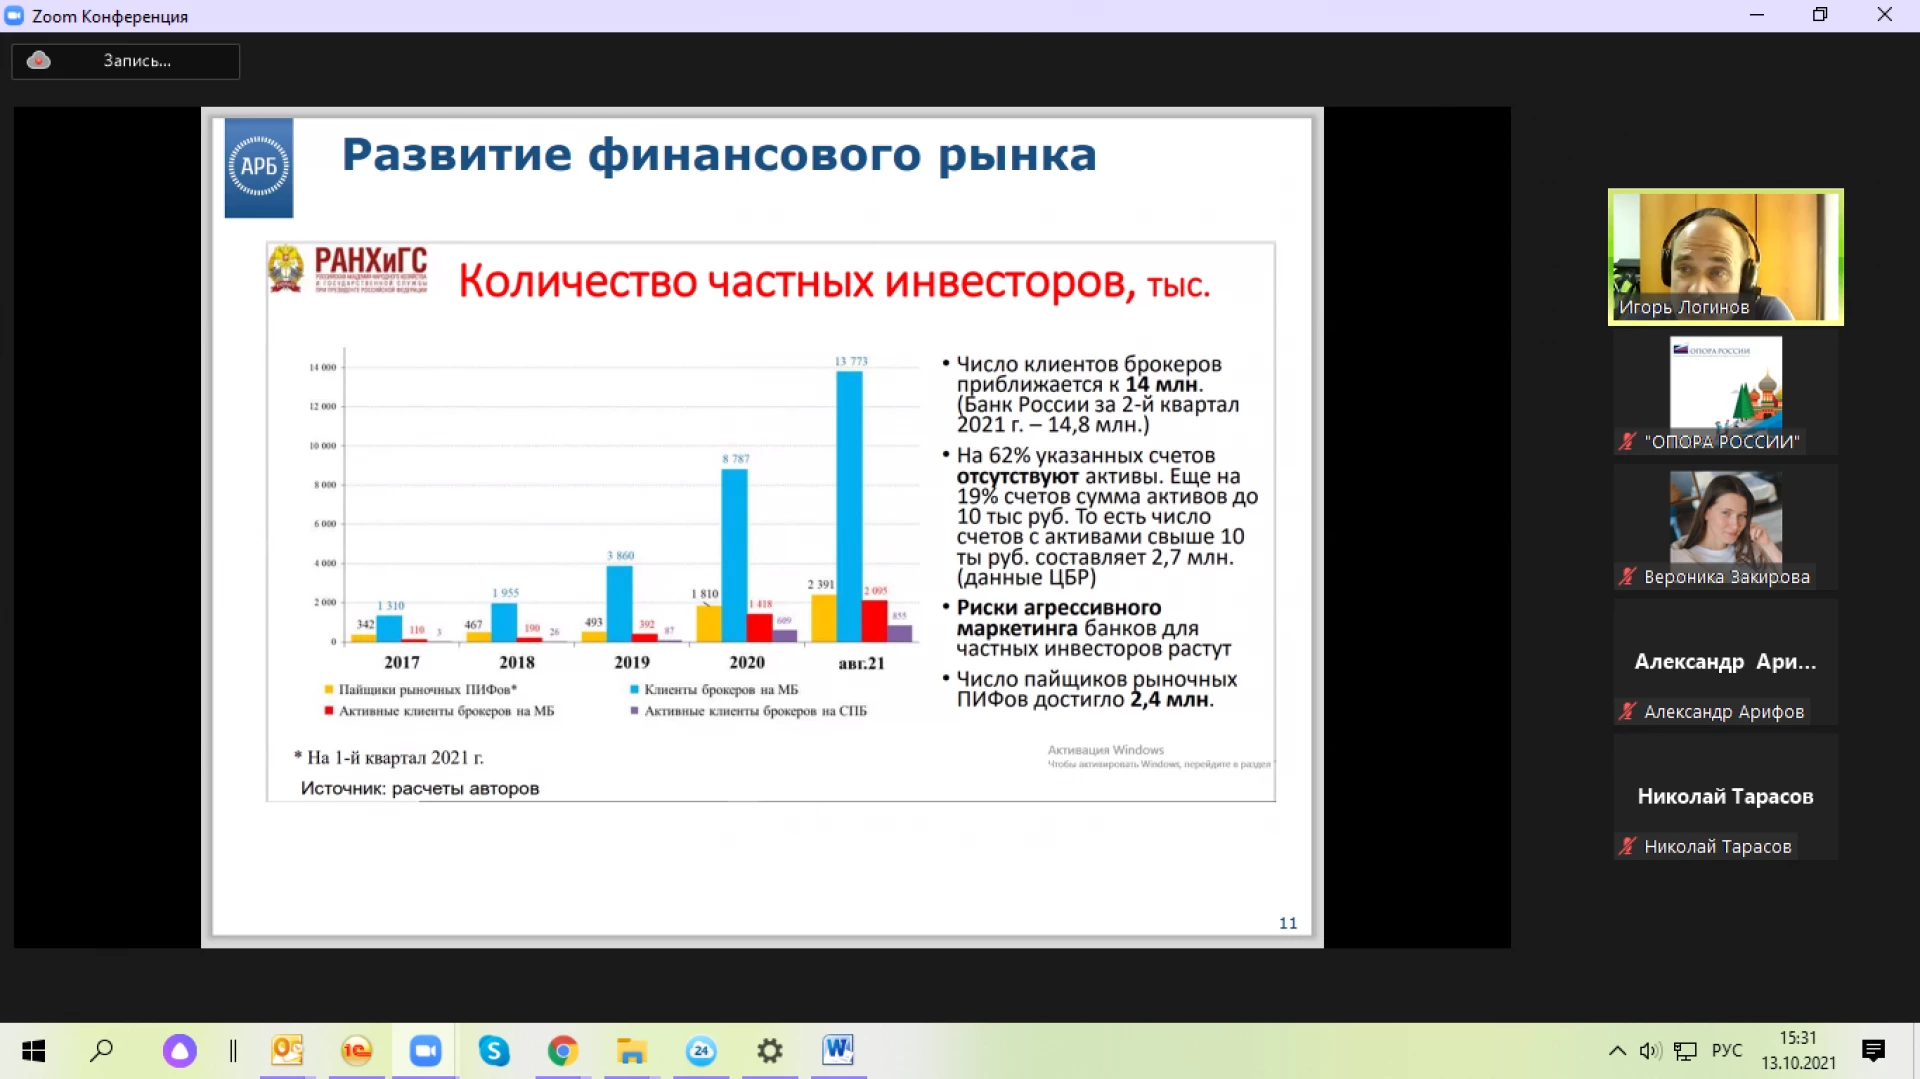Open the Bitrix24 taskbar icon
This screenshot has height=1079, width=1920.
pyautogui.click(x=701, y=1051)
